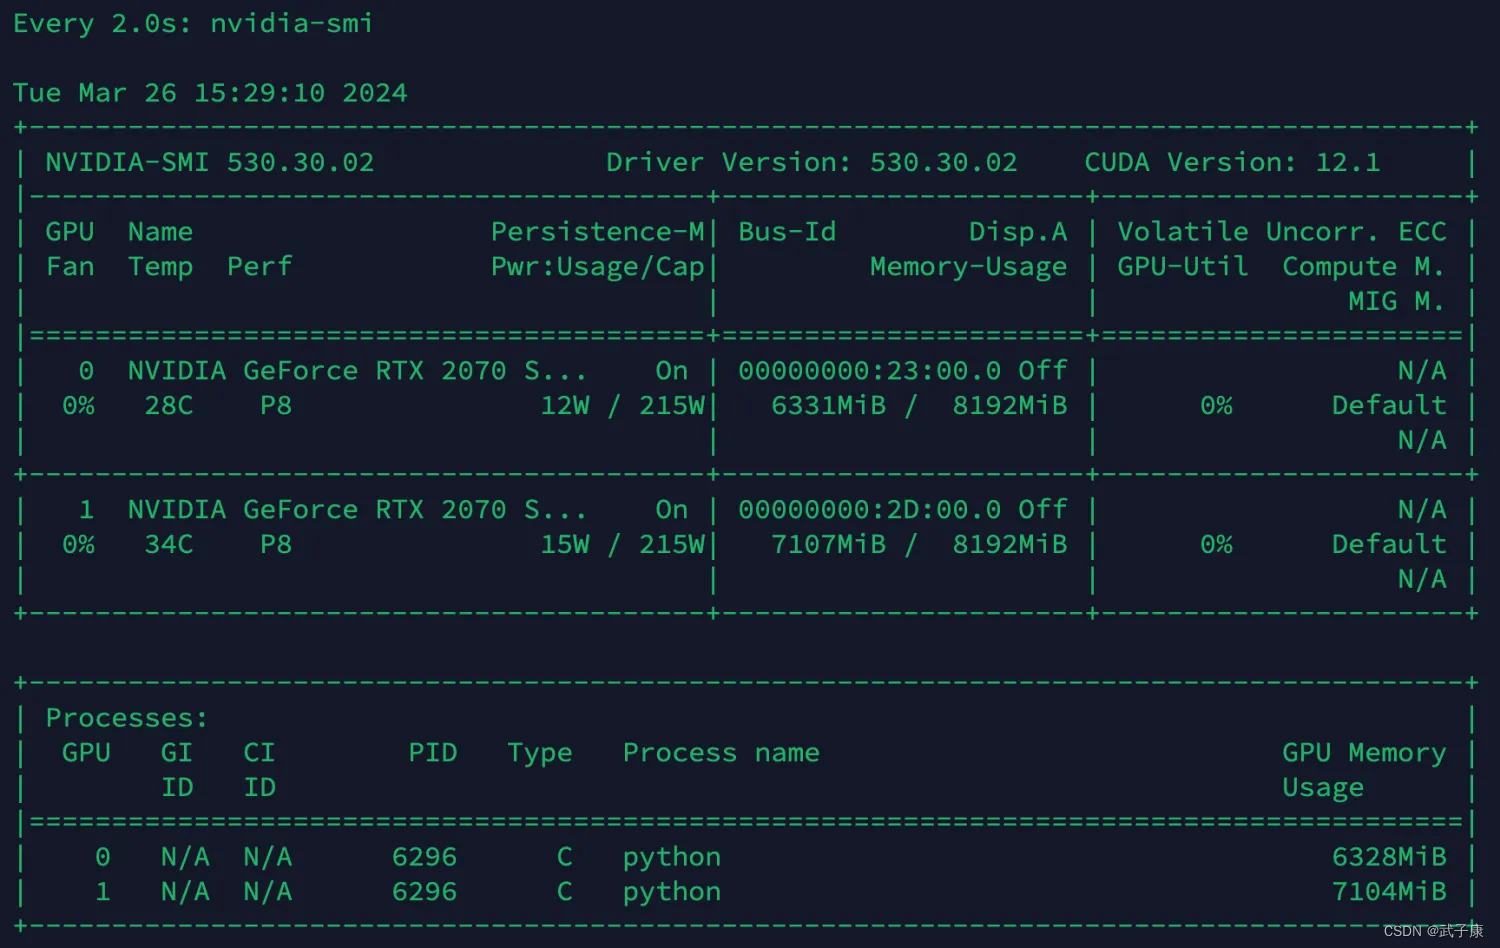
Task: Click the 'GI' column header in Processes
Action: coord(177,753)
